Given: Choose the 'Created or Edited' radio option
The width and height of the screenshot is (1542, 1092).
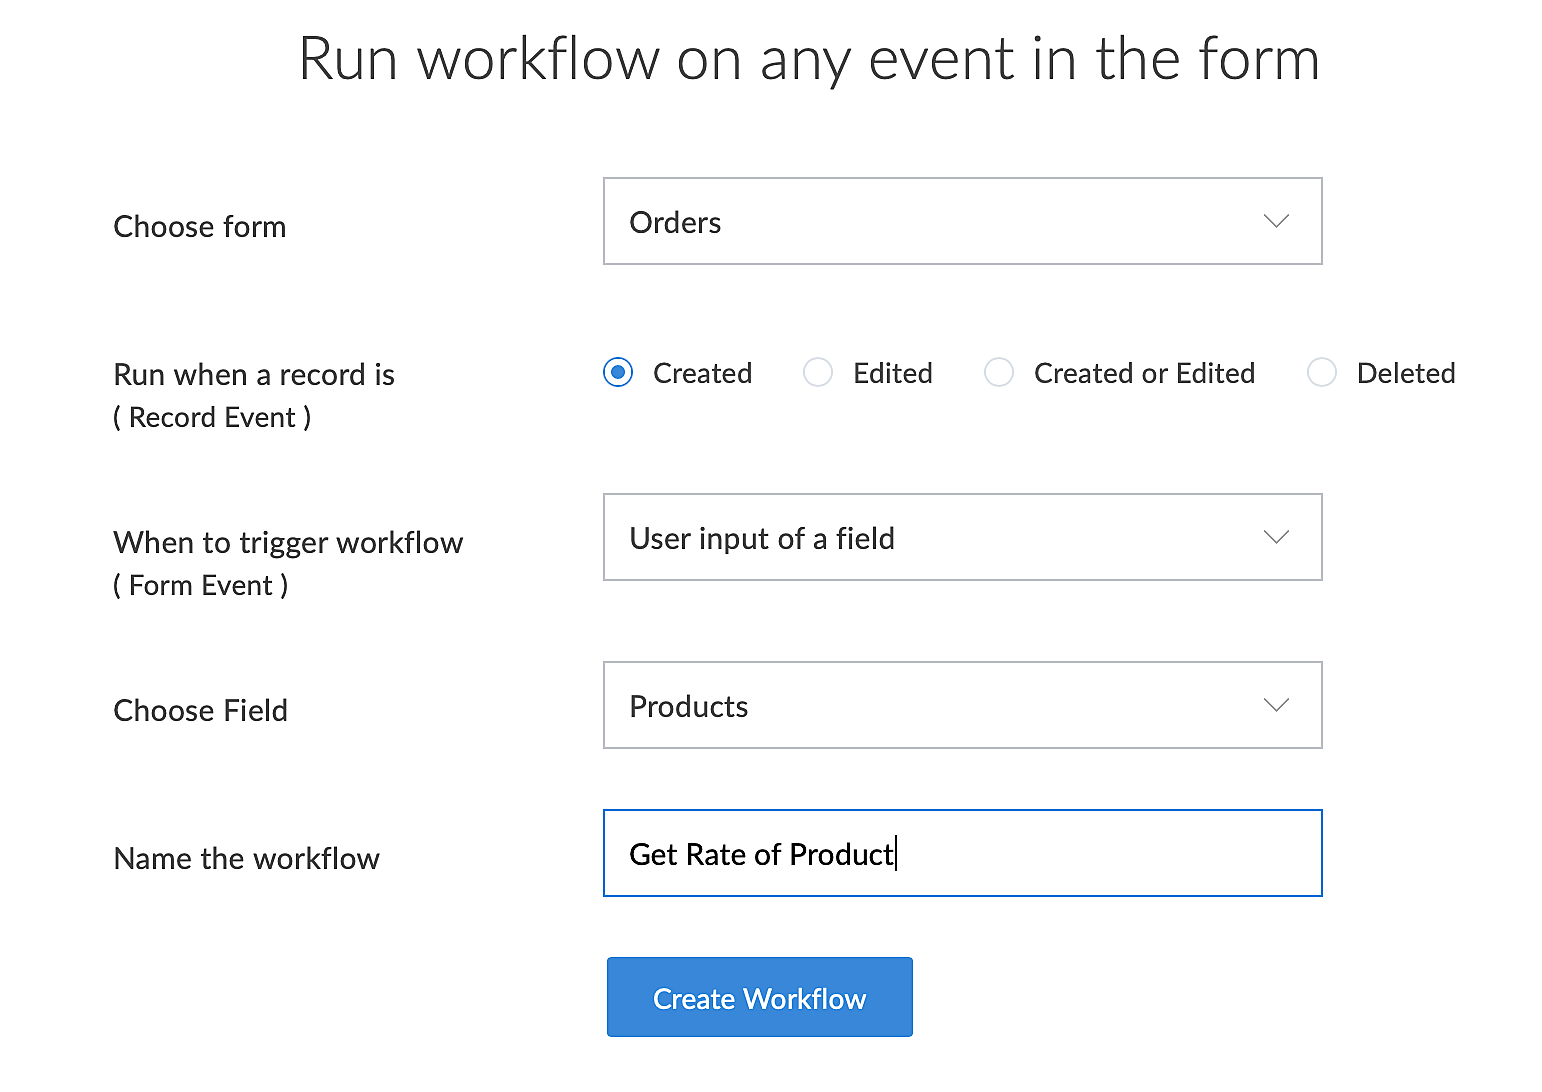Looking at the screenshot, I should pos(999,373).
